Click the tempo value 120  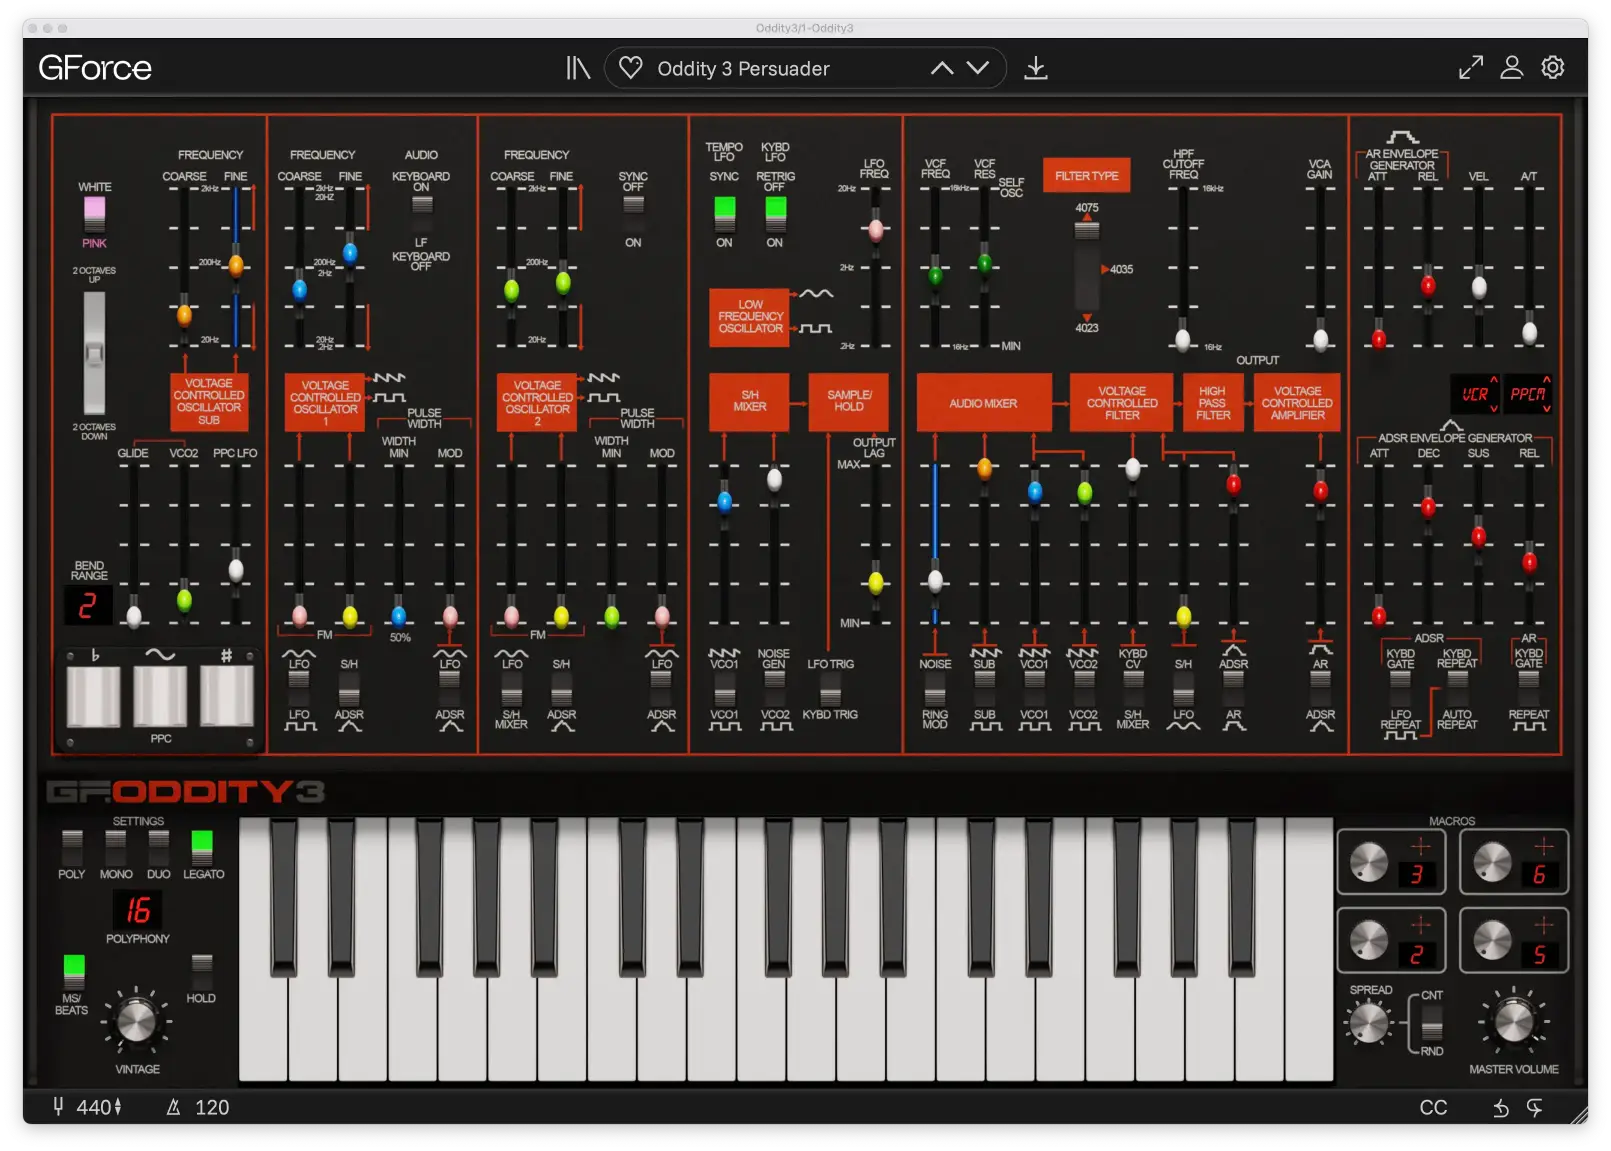212,1107
